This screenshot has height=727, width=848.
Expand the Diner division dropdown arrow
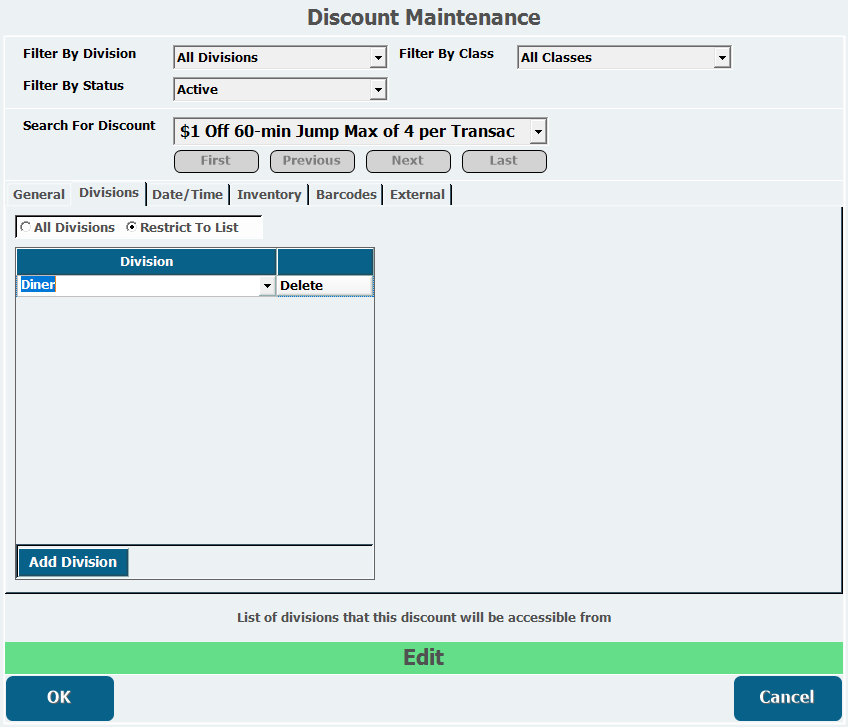(267, 286)
